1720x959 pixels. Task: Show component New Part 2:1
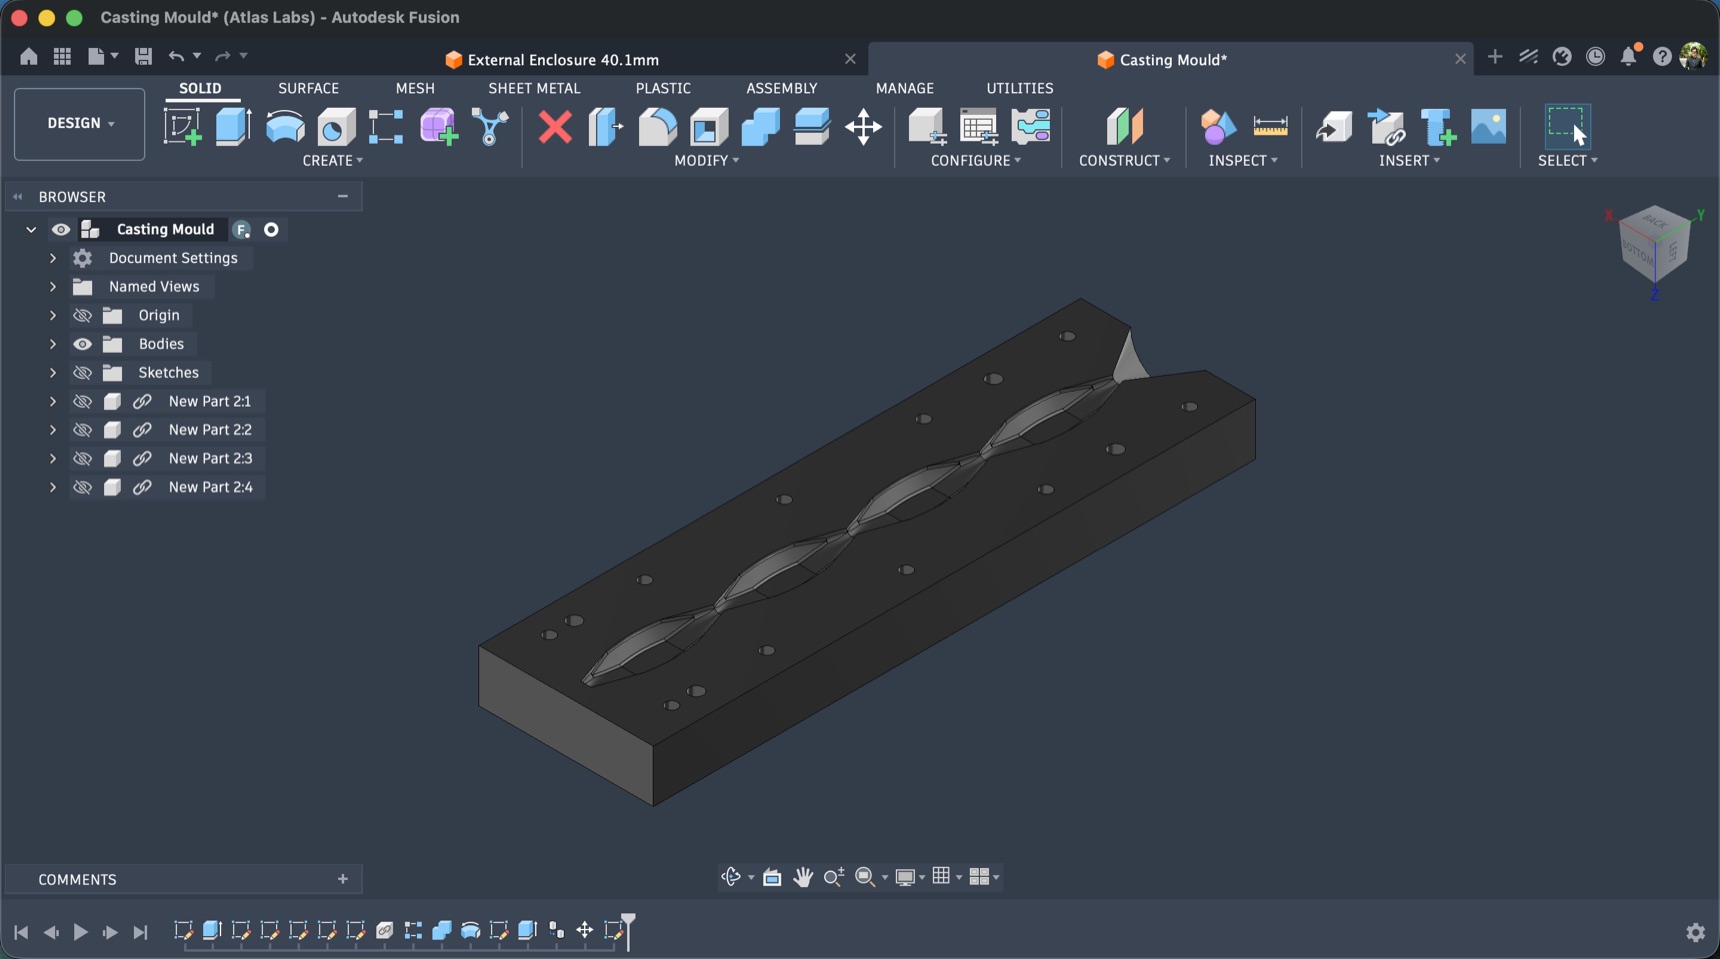(x=82, y=402)
